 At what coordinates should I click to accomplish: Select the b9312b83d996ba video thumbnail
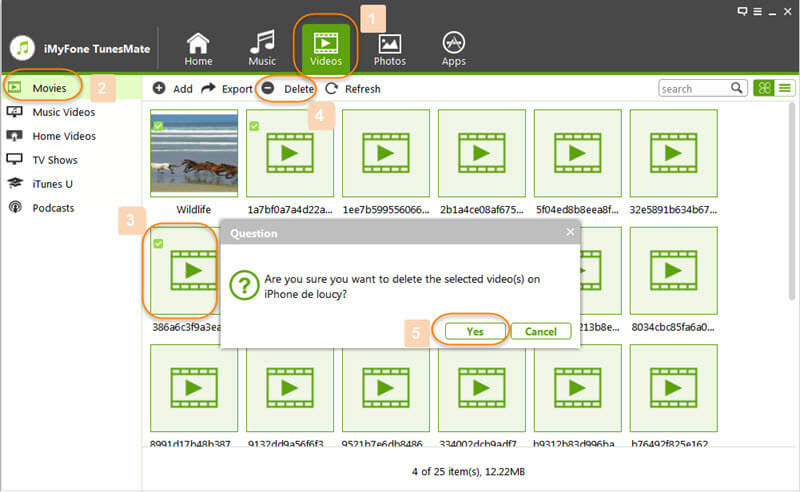[x=578, y=389]
